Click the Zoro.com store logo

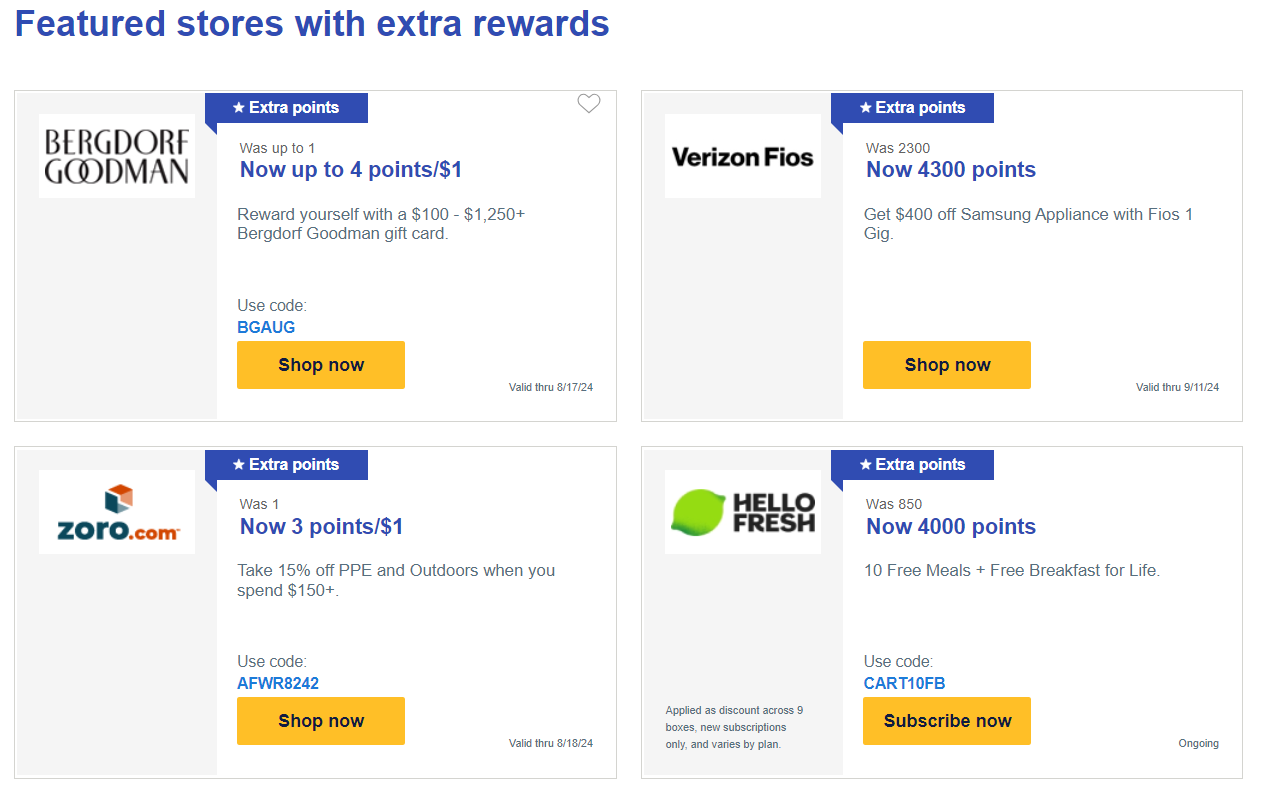click(116, 511)
